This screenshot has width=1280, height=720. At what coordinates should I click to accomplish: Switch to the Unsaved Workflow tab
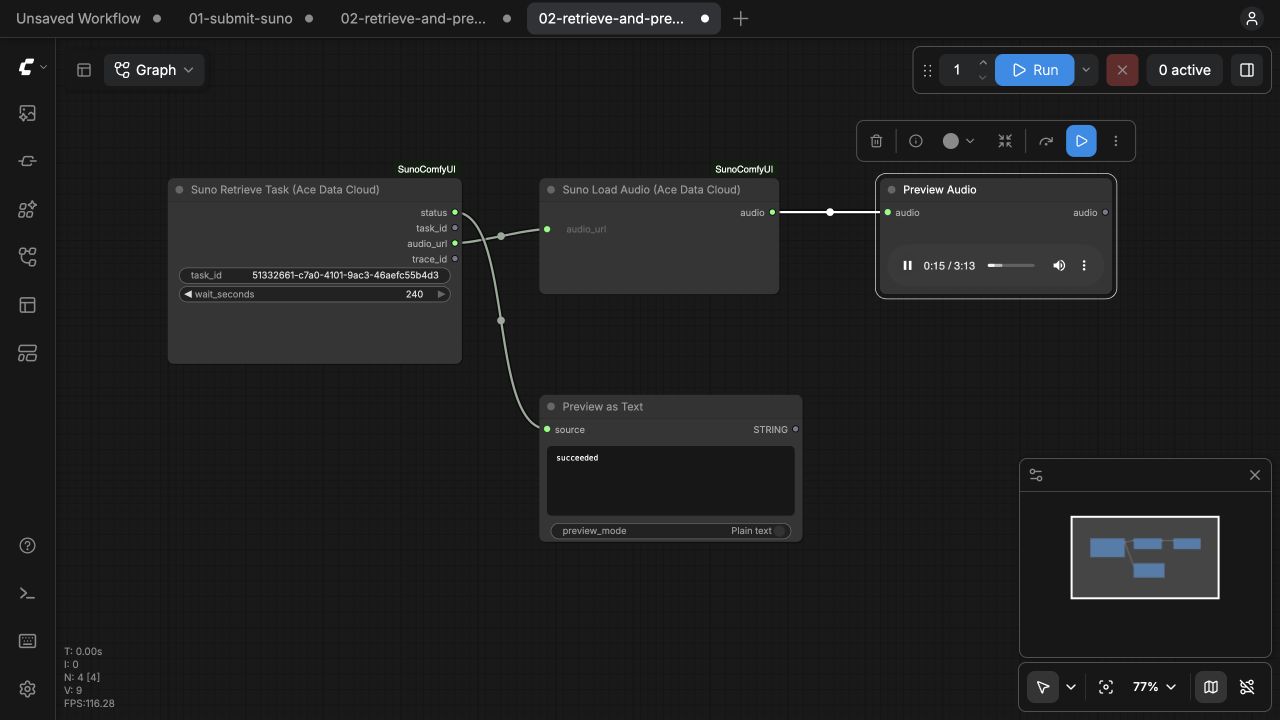click(x=88, y=18)
